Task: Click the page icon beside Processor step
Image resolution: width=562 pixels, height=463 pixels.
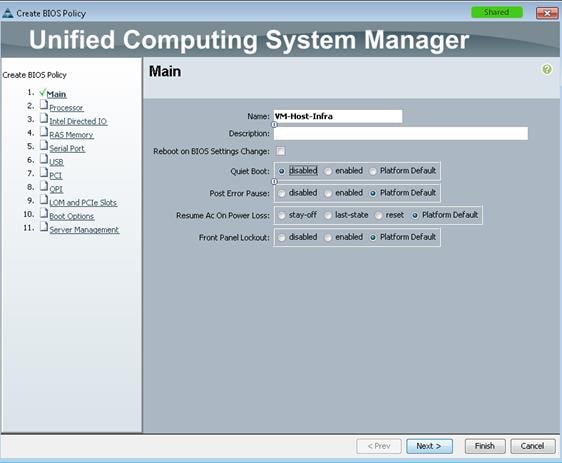Action: pos(44,105)
